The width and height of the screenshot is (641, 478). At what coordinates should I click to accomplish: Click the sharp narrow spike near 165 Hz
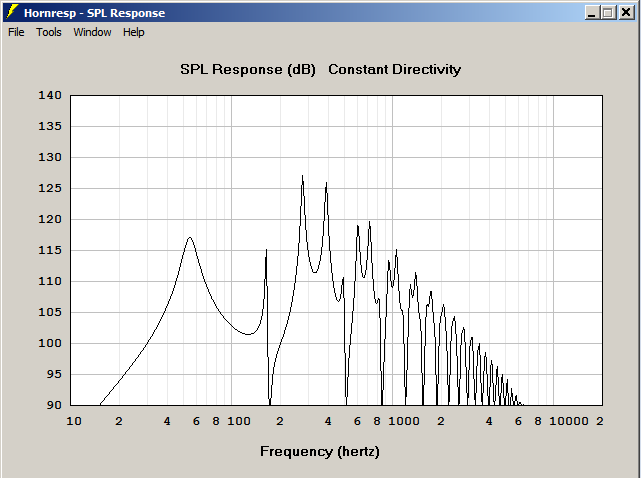266,250
